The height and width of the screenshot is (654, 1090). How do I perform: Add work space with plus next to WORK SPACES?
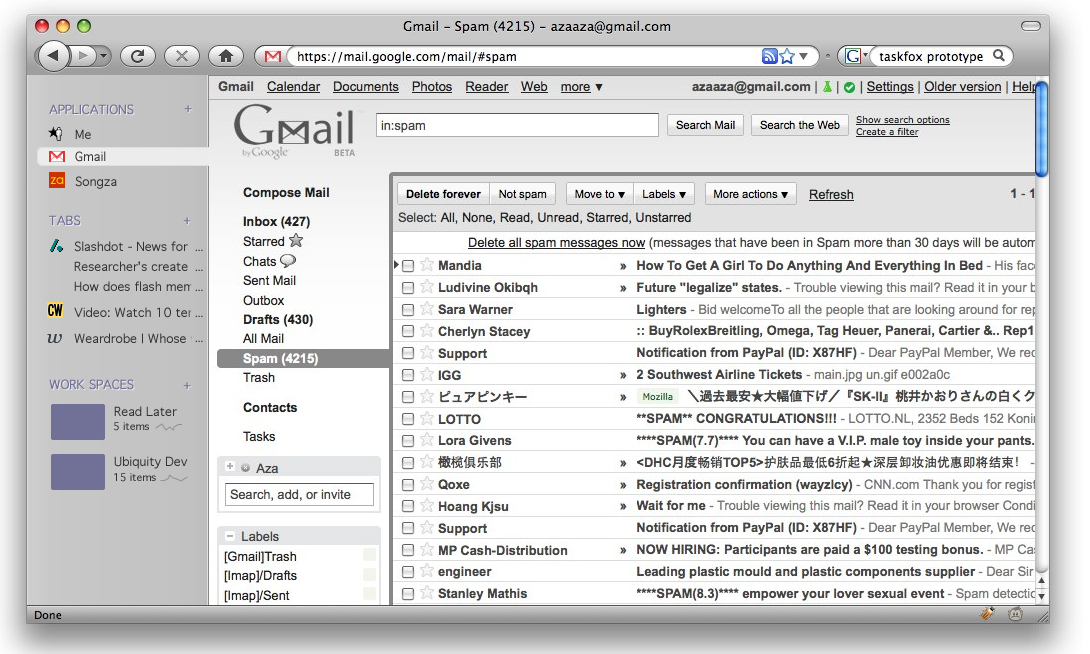coord(187,385)
